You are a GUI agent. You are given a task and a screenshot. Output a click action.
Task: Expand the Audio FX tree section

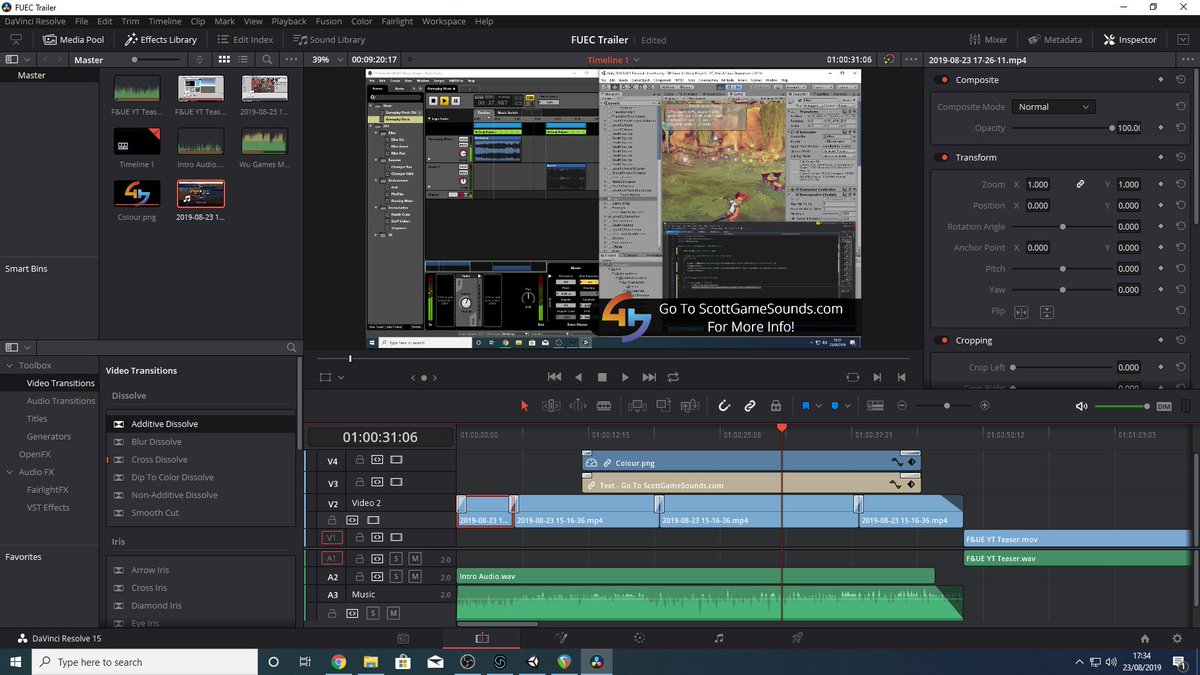[x=10, y=472]
